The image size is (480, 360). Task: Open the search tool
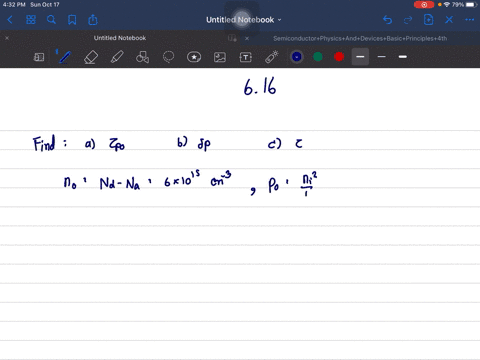[51, 20]
